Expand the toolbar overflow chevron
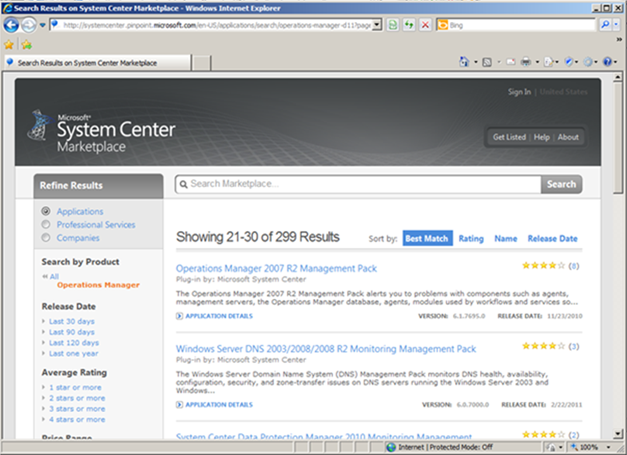 point(619,39)
